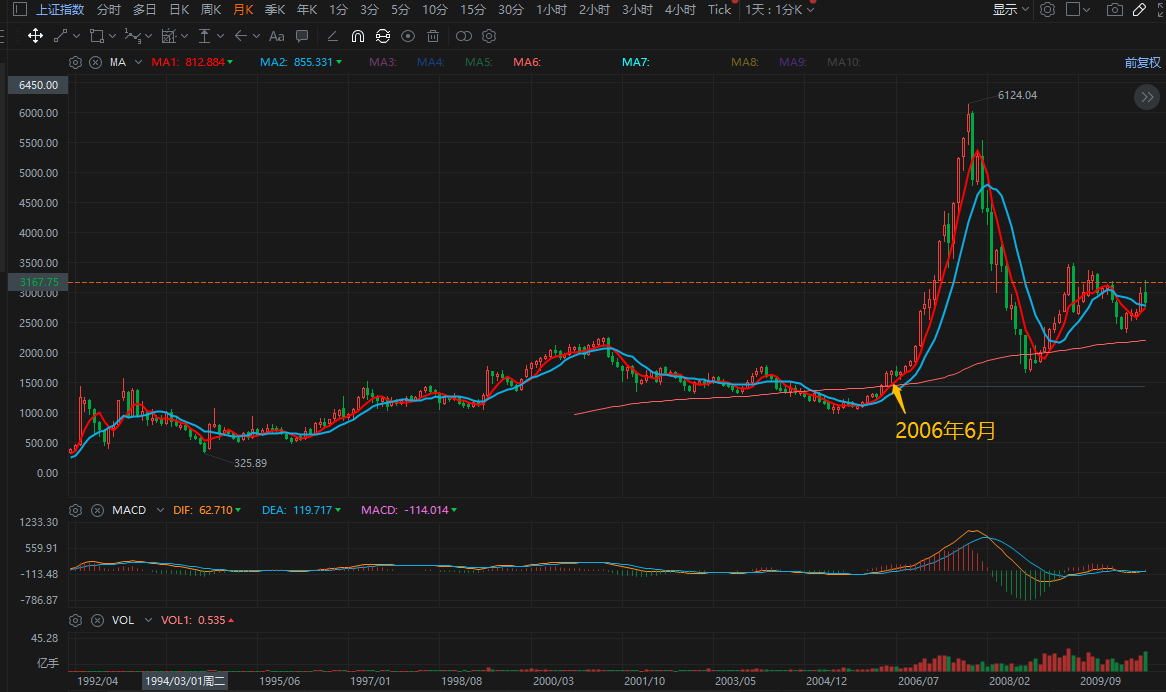Click the 前复权 adjustment link
The image size is (1166, 692).
point(1142,62)
